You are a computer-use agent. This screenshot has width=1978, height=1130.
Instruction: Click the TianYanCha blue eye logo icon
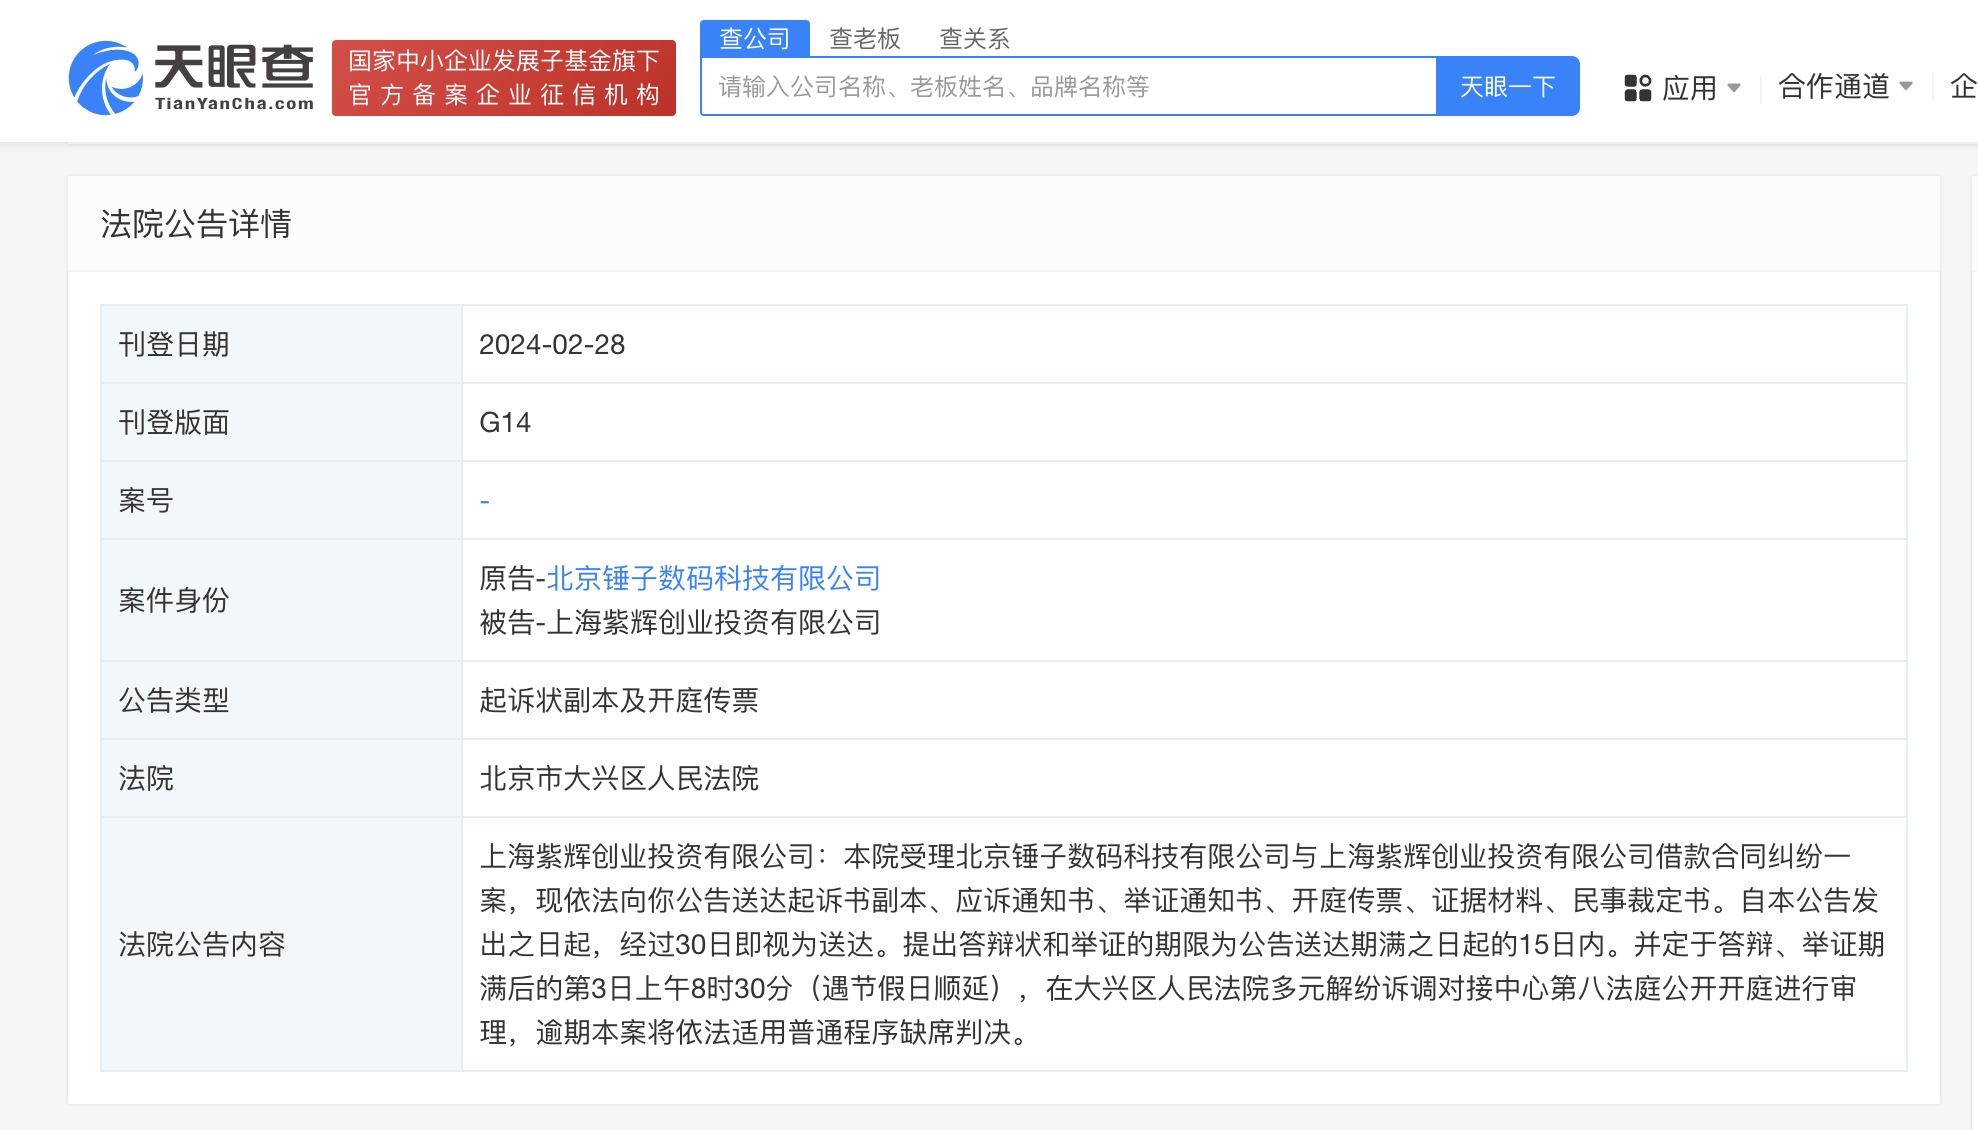104,78
